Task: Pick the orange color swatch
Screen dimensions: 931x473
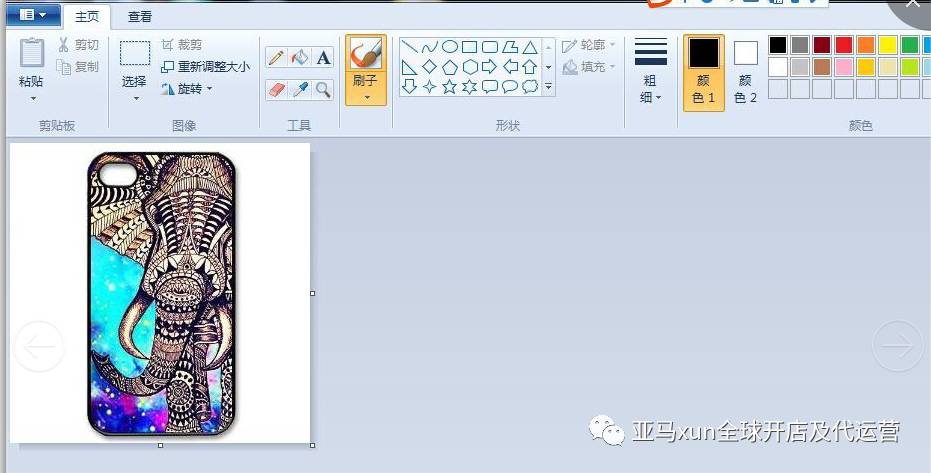Action: click(866, 45)
